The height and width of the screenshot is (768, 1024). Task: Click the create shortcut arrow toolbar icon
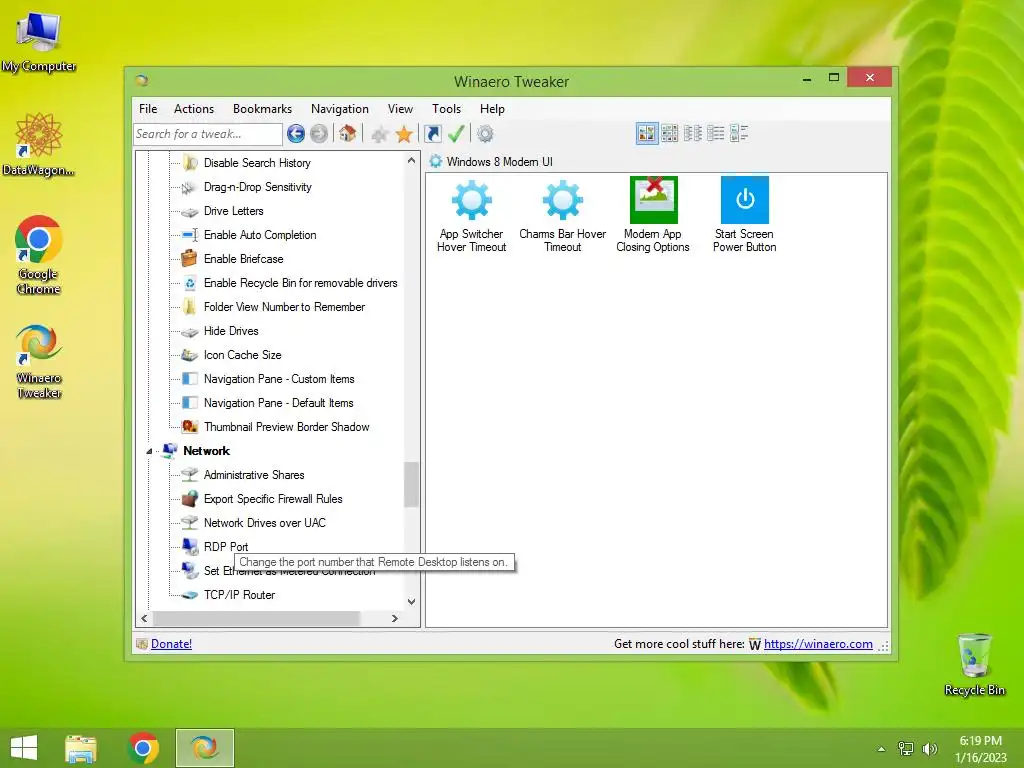[433, 134]
